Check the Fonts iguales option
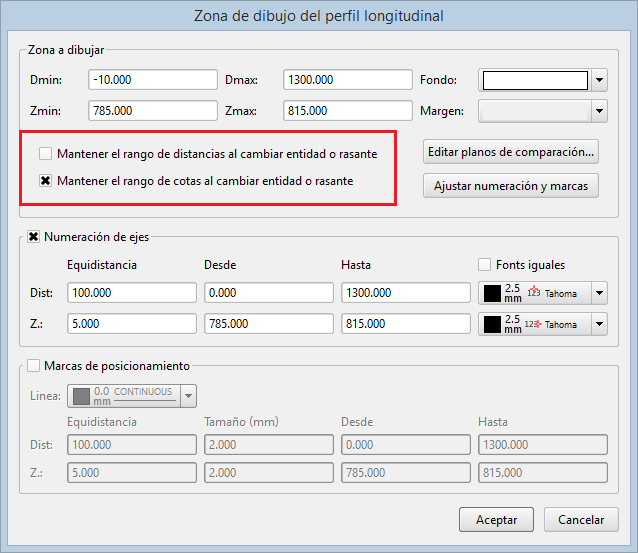The image size is (638, 553). tap(486, 265)
